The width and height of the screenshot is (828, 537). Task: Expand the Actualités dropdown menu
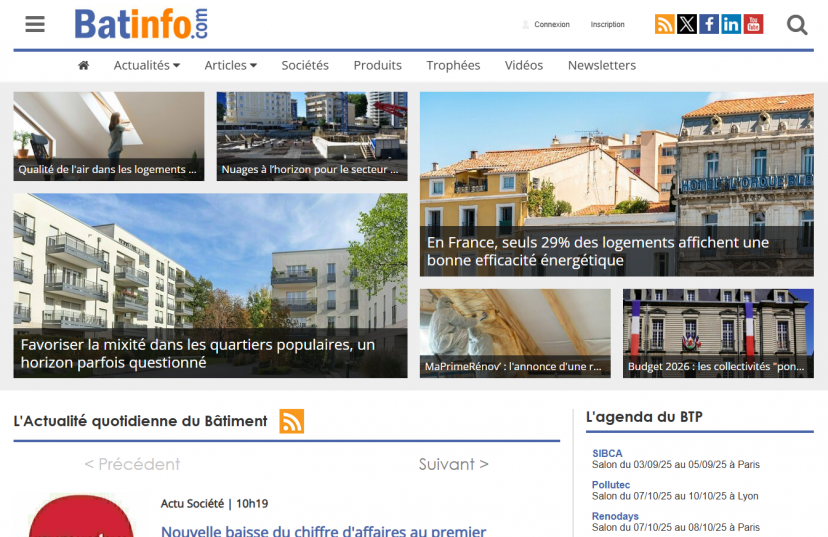pyautogui.click(x=147, y=65)
